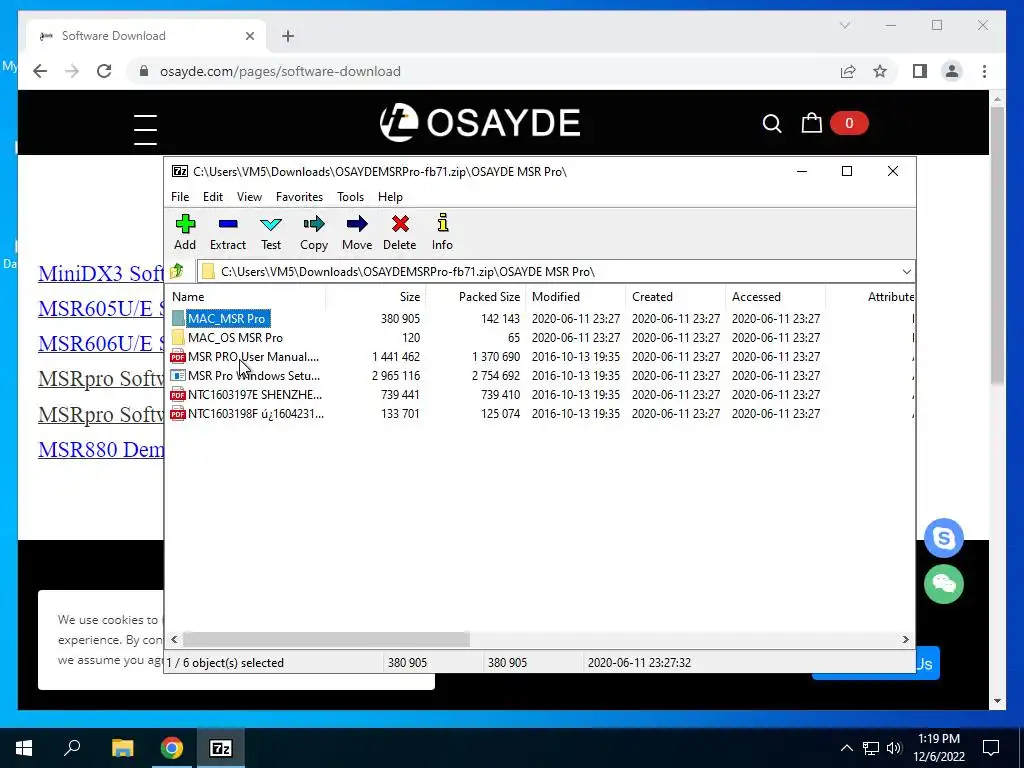Open the Help menu in 7-Zip

[390, 197]
